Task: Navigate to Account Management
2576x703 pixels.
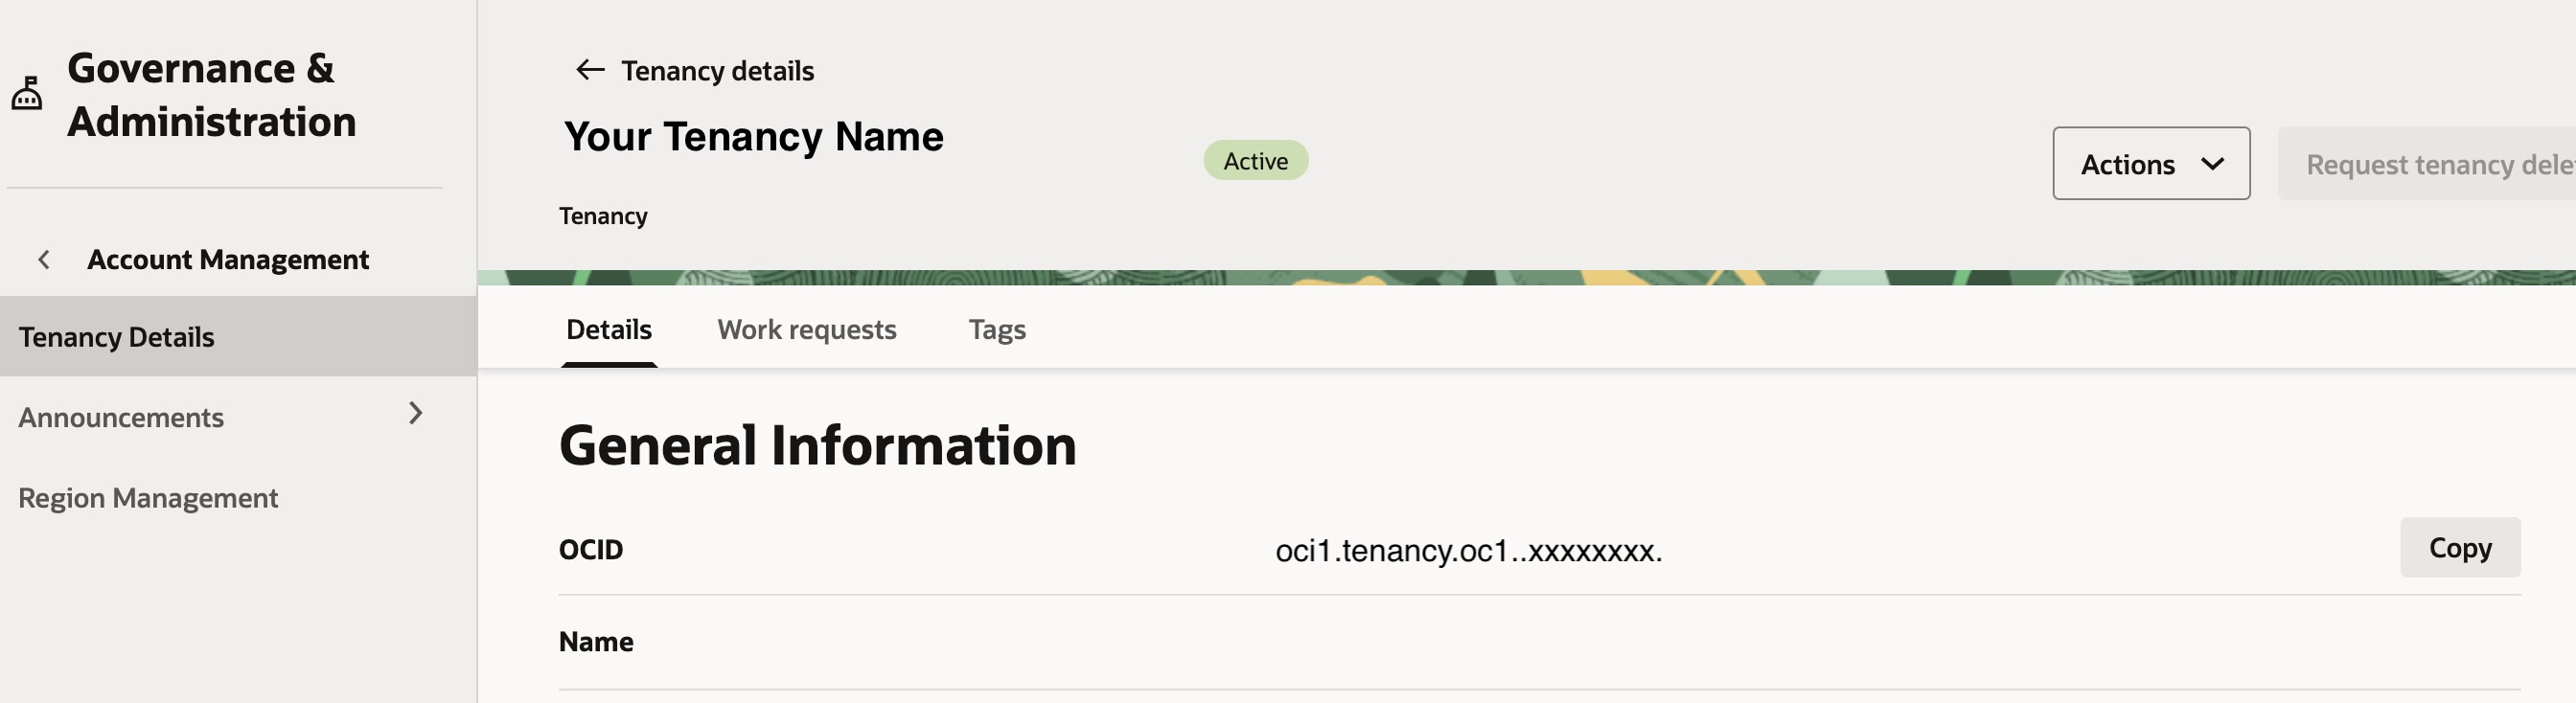Action: (228, 258)
